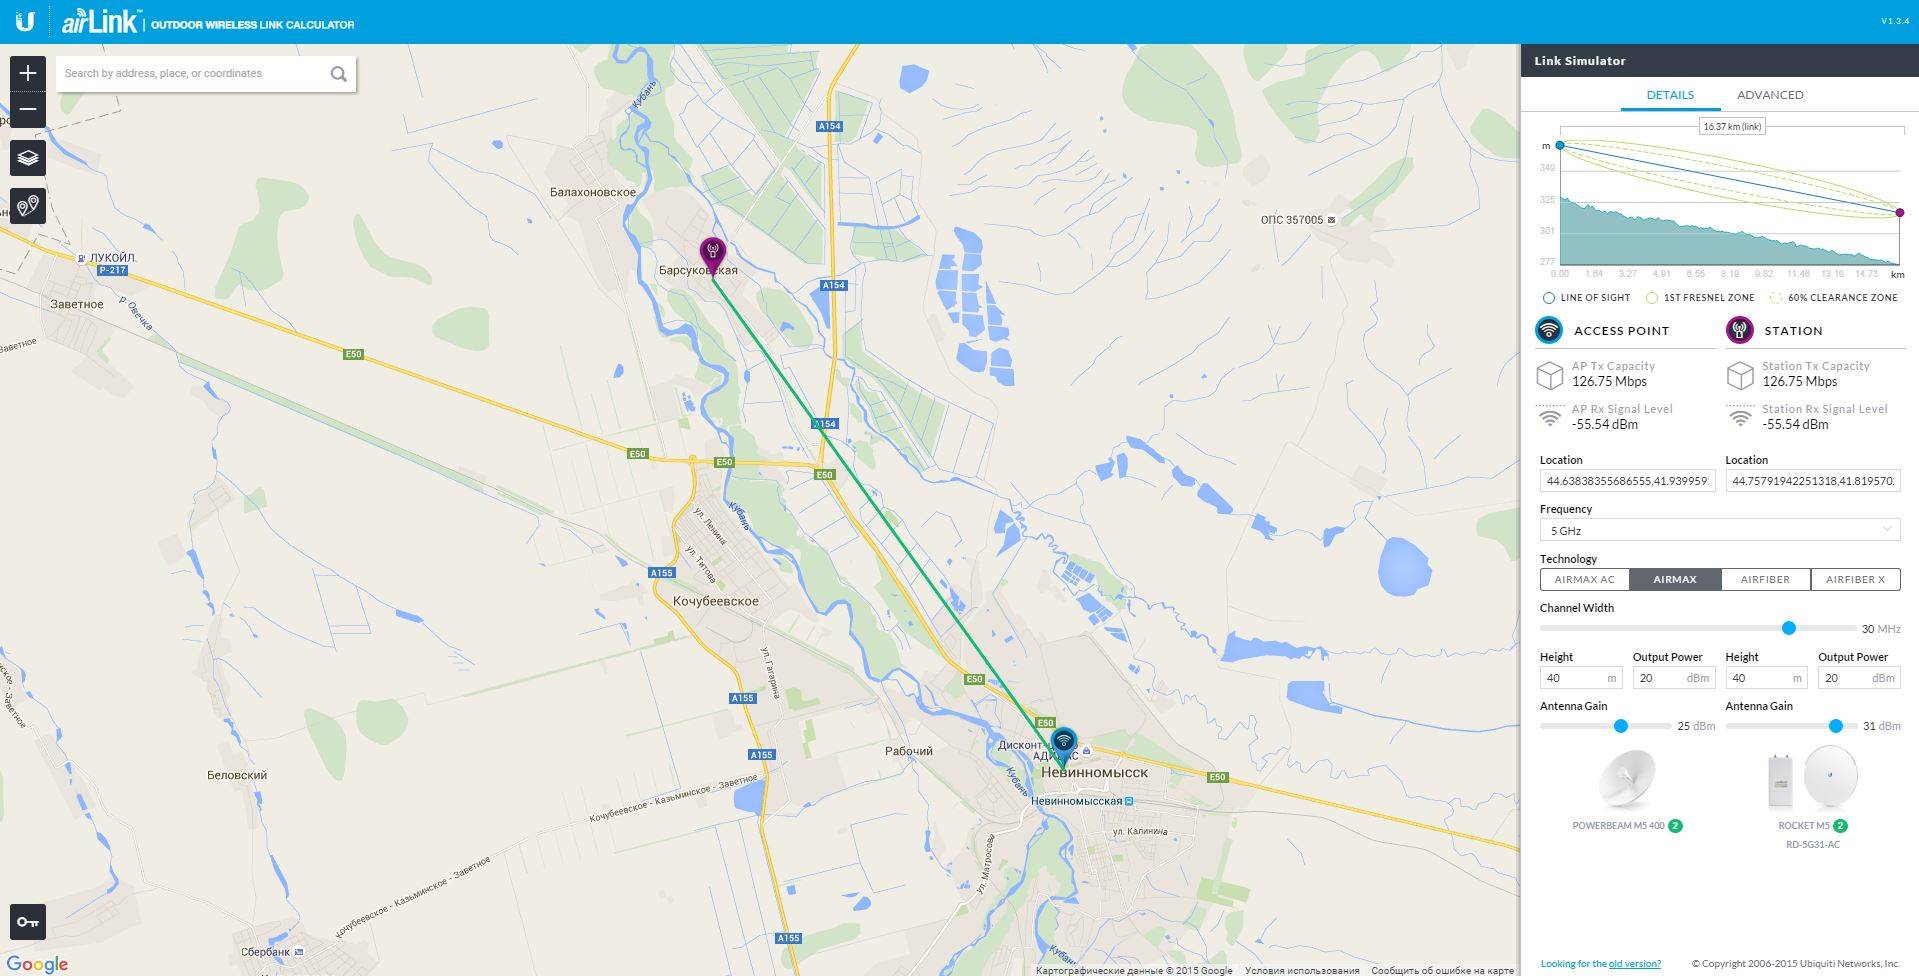This screenshot has height=976, width=1919.
Task: Click the access point Height input field
Action: click(1580, 678)
